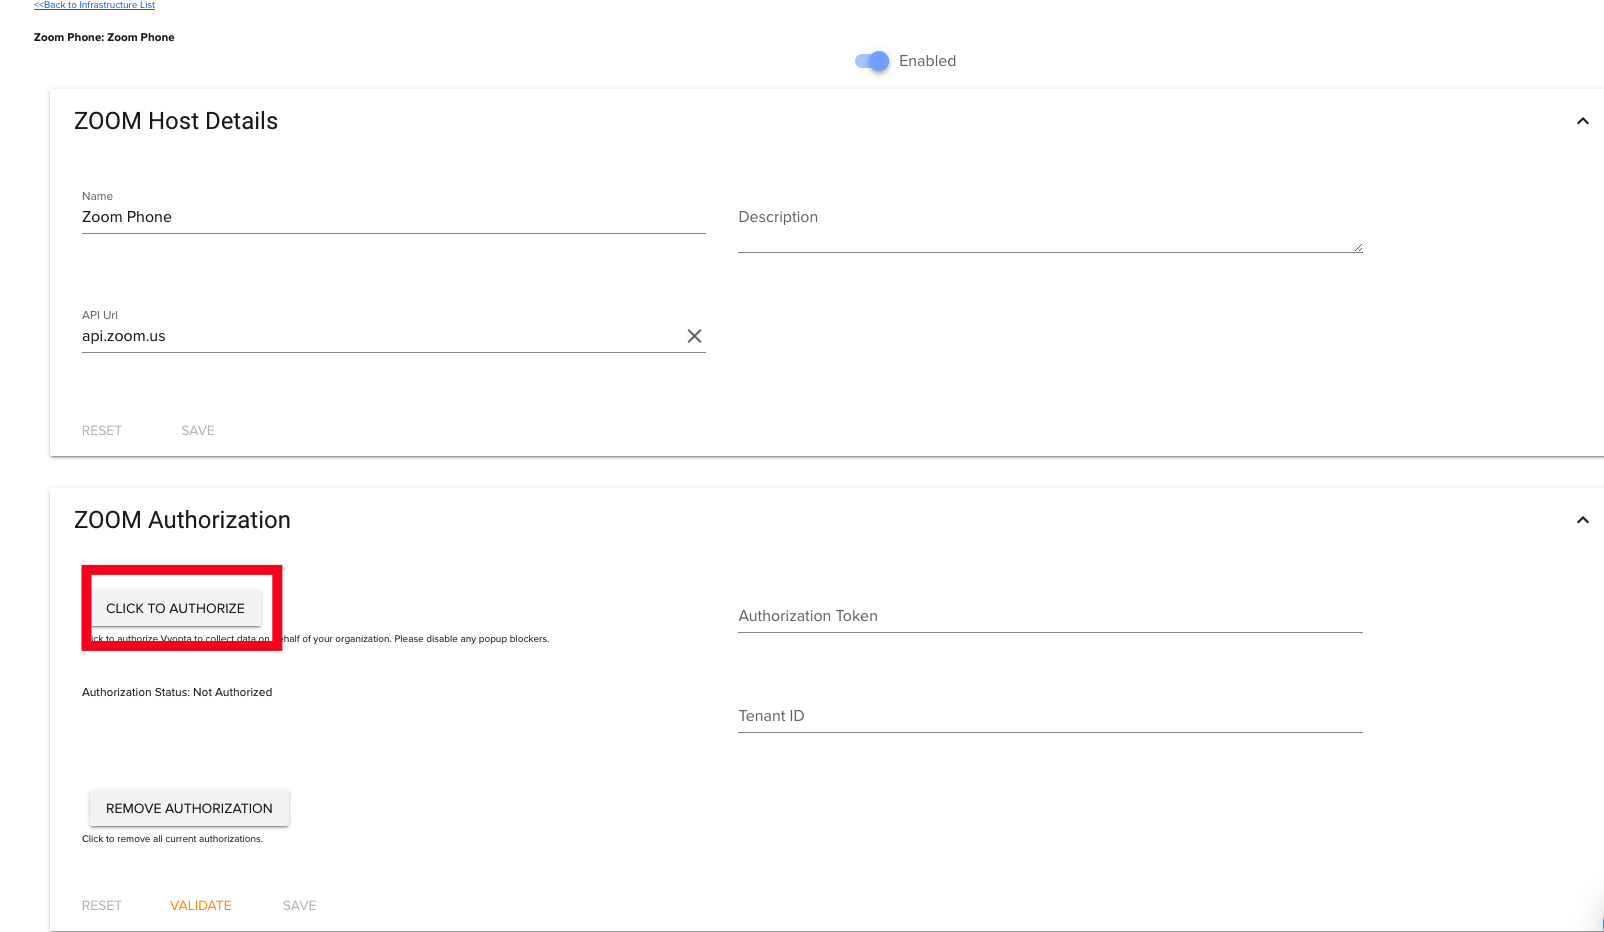The width and height of the screenshot is (1604, 932).
Task: Click the 'ZOOM Host Details' section title
Action: [x=176, y=121]
